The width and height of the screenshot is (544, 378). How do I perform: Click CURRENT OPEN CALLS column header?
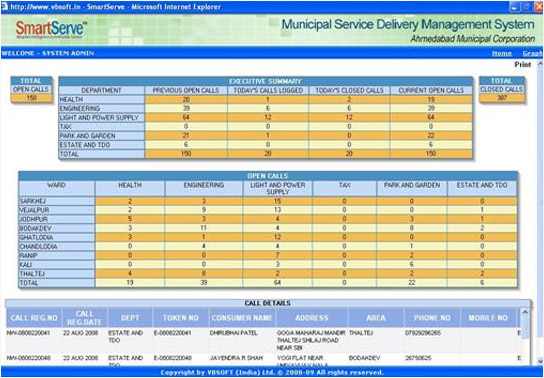pyautogui.click(x=431, y=90)
